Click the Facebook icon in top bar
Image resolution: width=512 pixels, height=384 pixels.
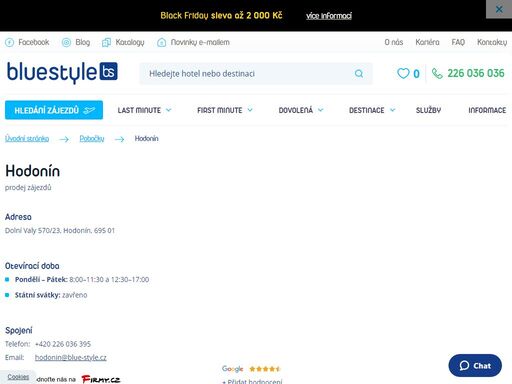(x=9, y=42)
